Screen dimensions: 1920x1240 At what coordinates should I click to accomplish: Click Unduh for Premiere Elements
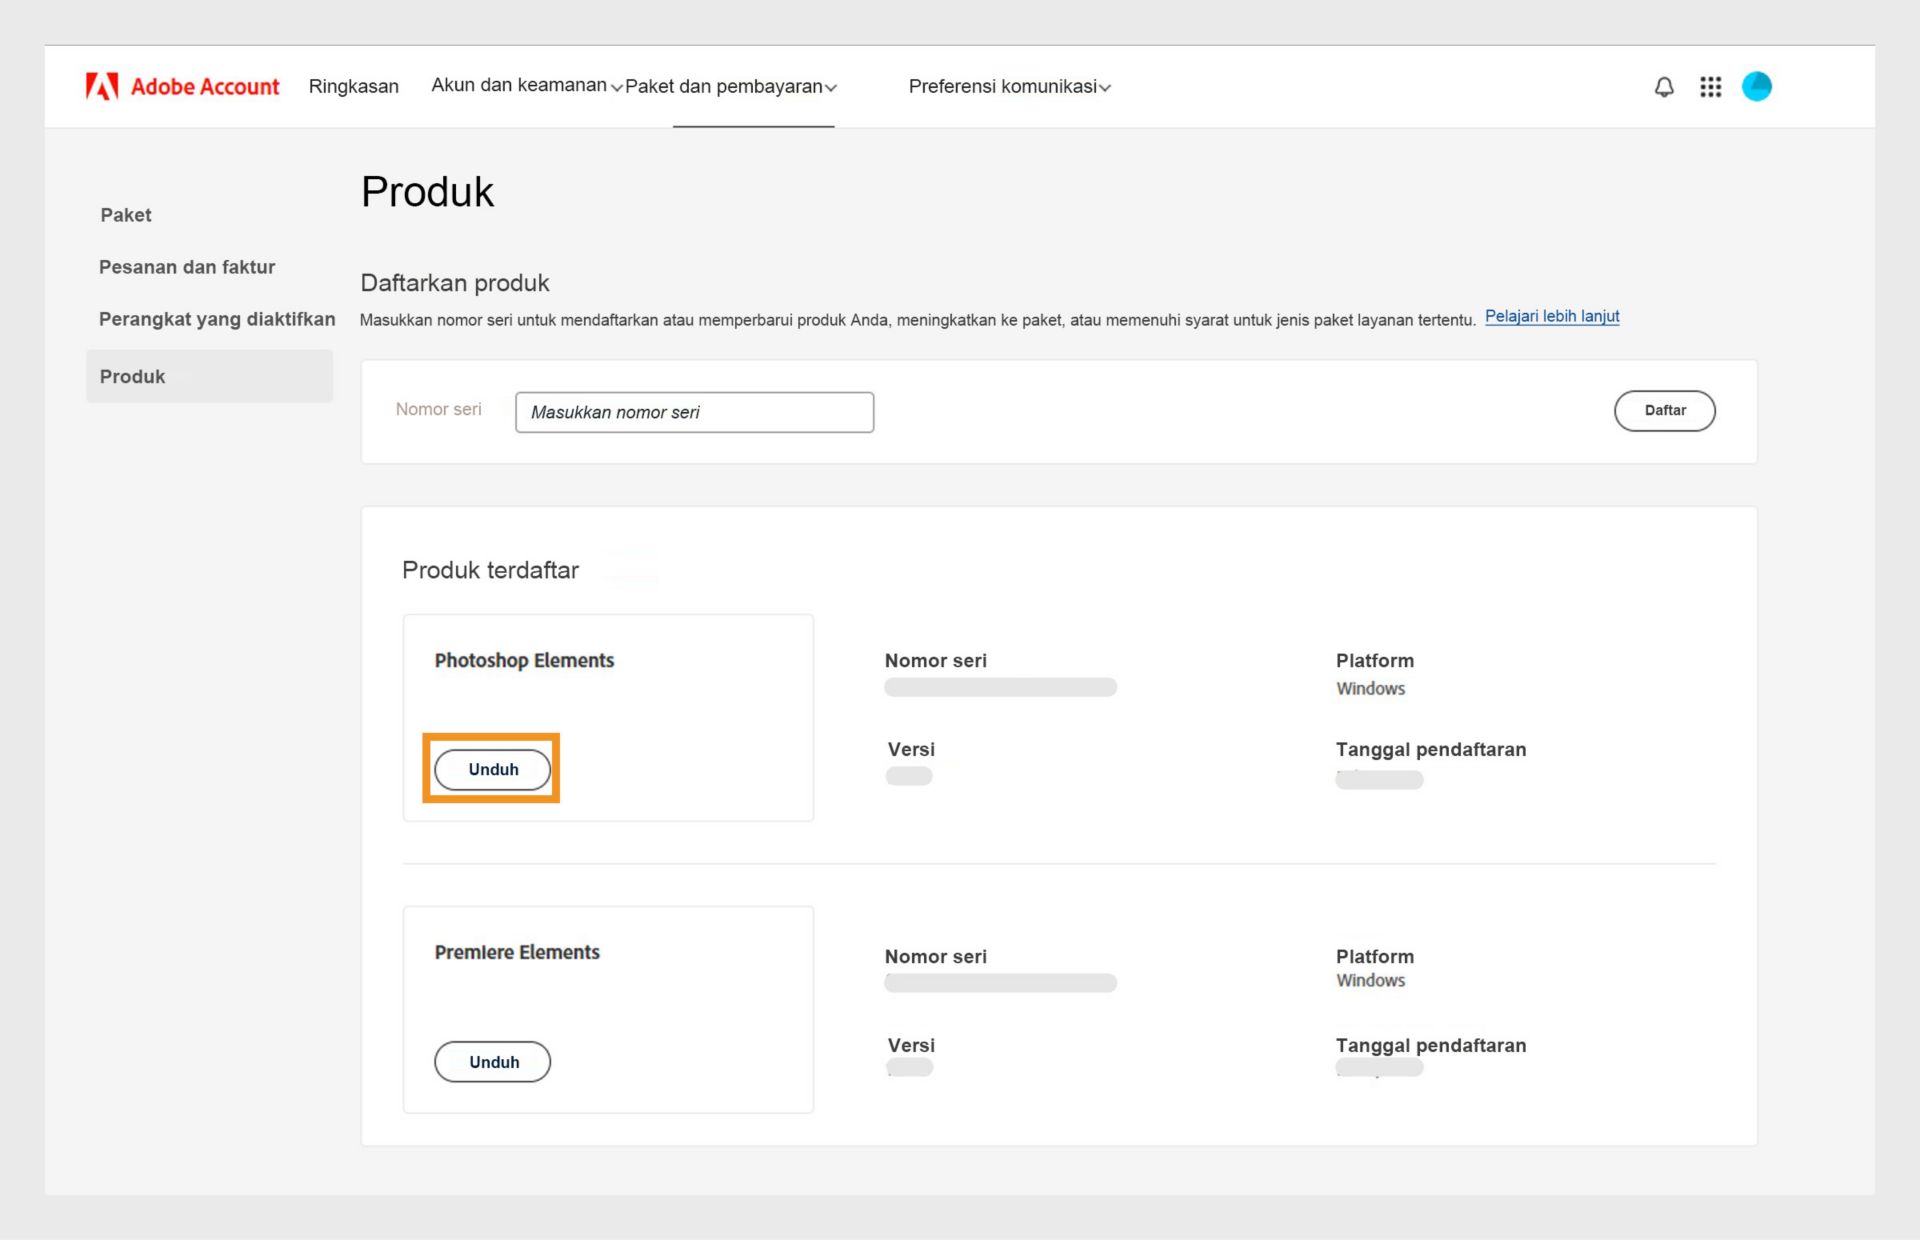click(x=492, y=1061)
